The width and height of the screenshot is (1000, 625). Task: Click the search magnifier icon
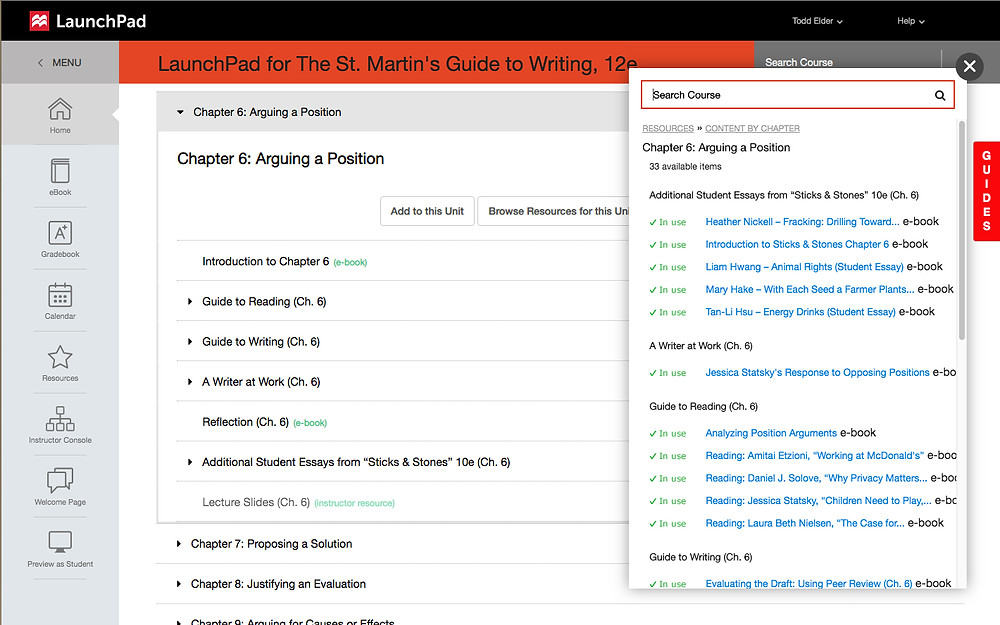[939, 95]
